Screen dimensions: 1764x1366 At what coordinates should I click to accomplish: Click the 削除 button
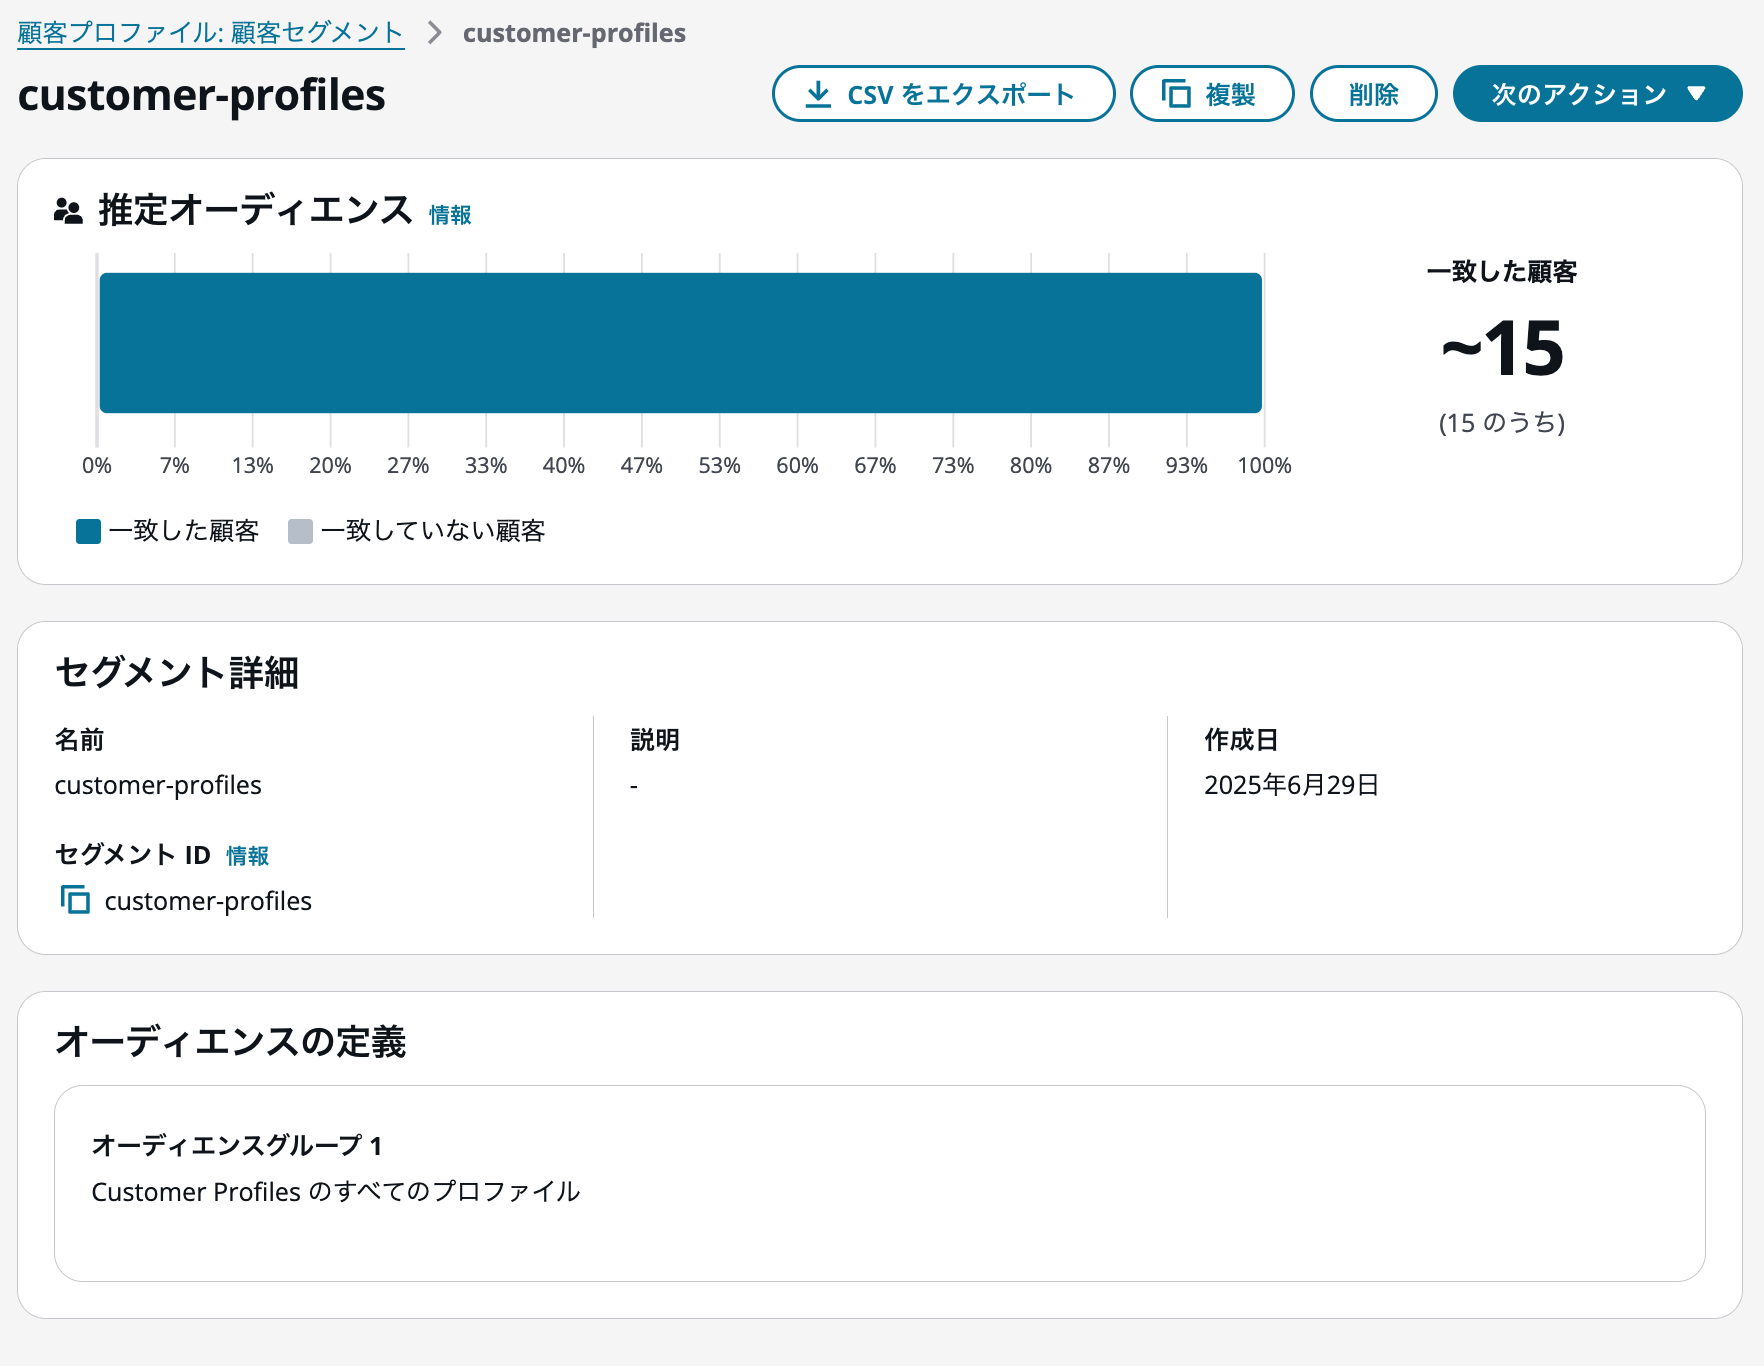pyautogui.click(x=1373, y=94)
